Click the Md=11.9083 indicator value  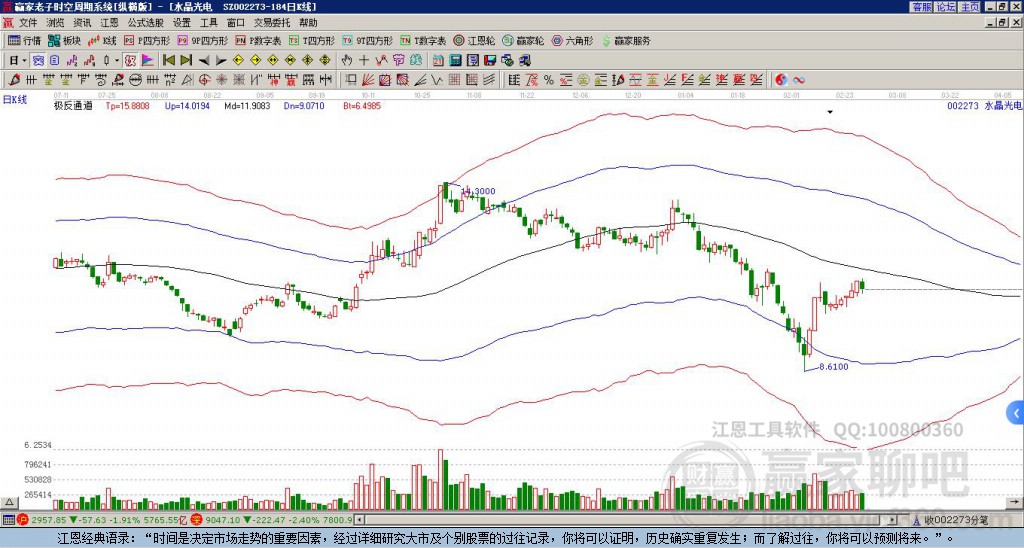(x=248, y=105)
